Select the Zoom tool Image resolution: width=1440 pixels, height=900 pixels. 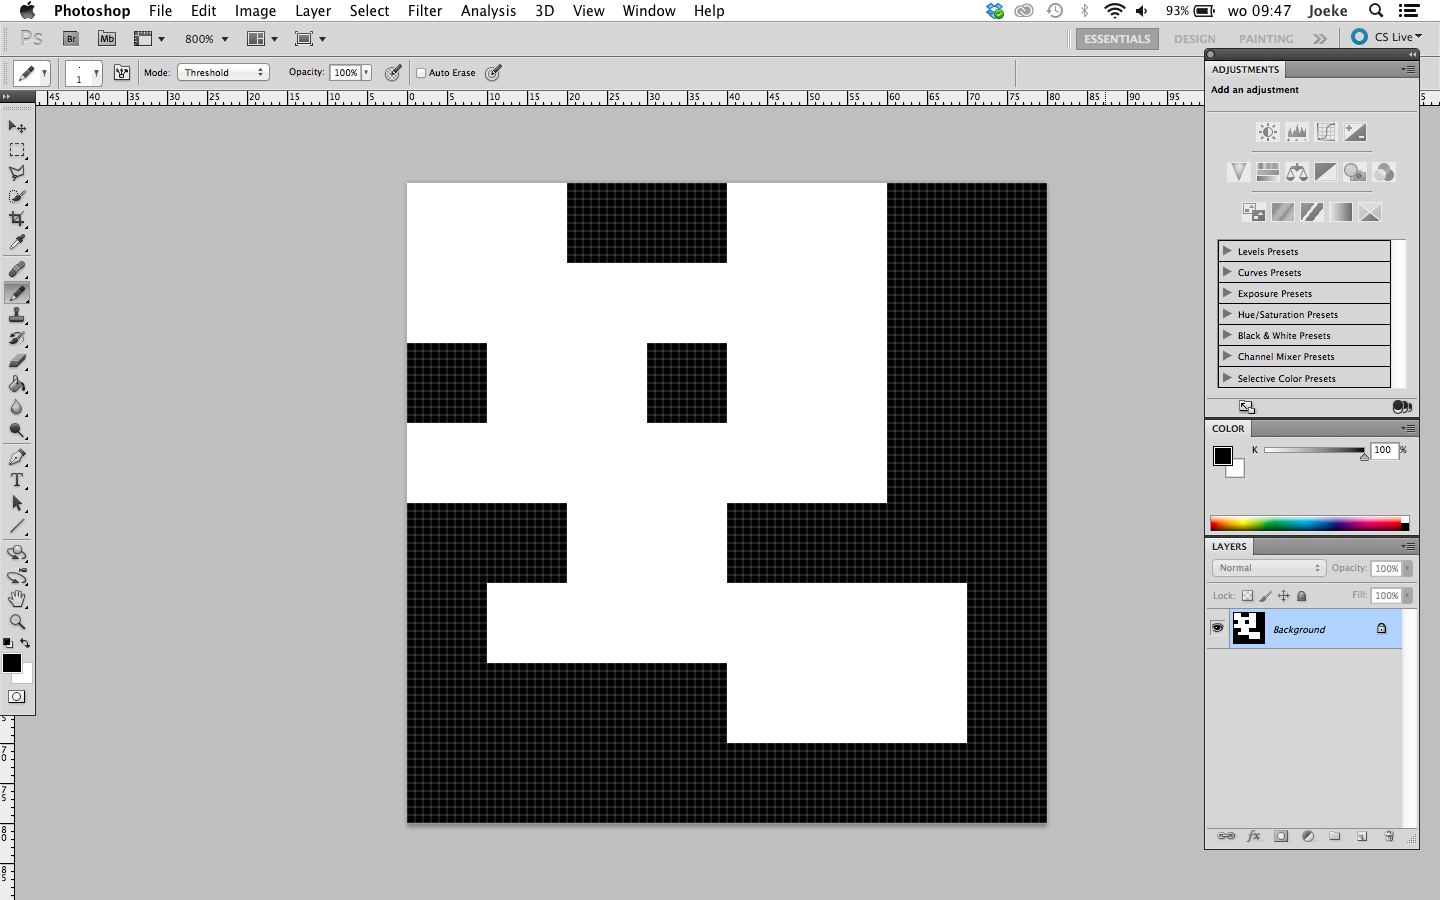(17, 622)
